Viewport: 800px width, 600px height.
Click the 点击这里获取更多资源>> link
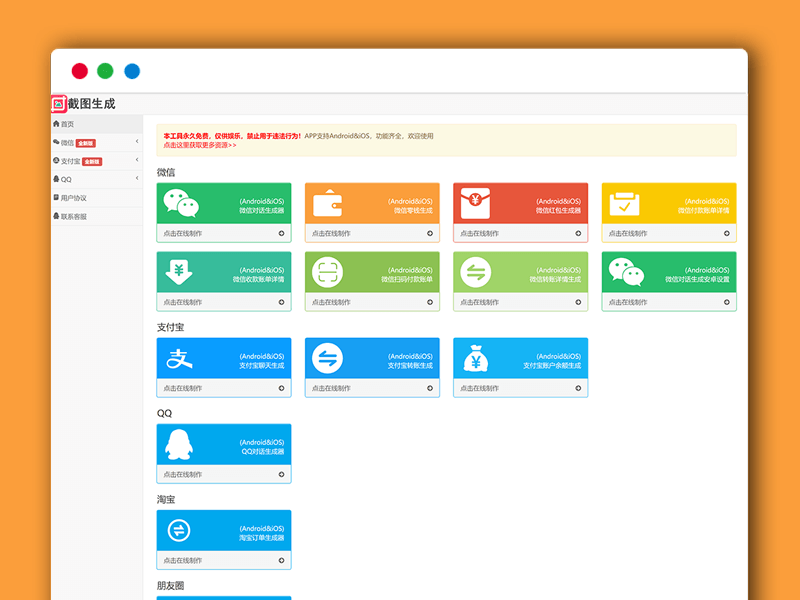point(199,145)
